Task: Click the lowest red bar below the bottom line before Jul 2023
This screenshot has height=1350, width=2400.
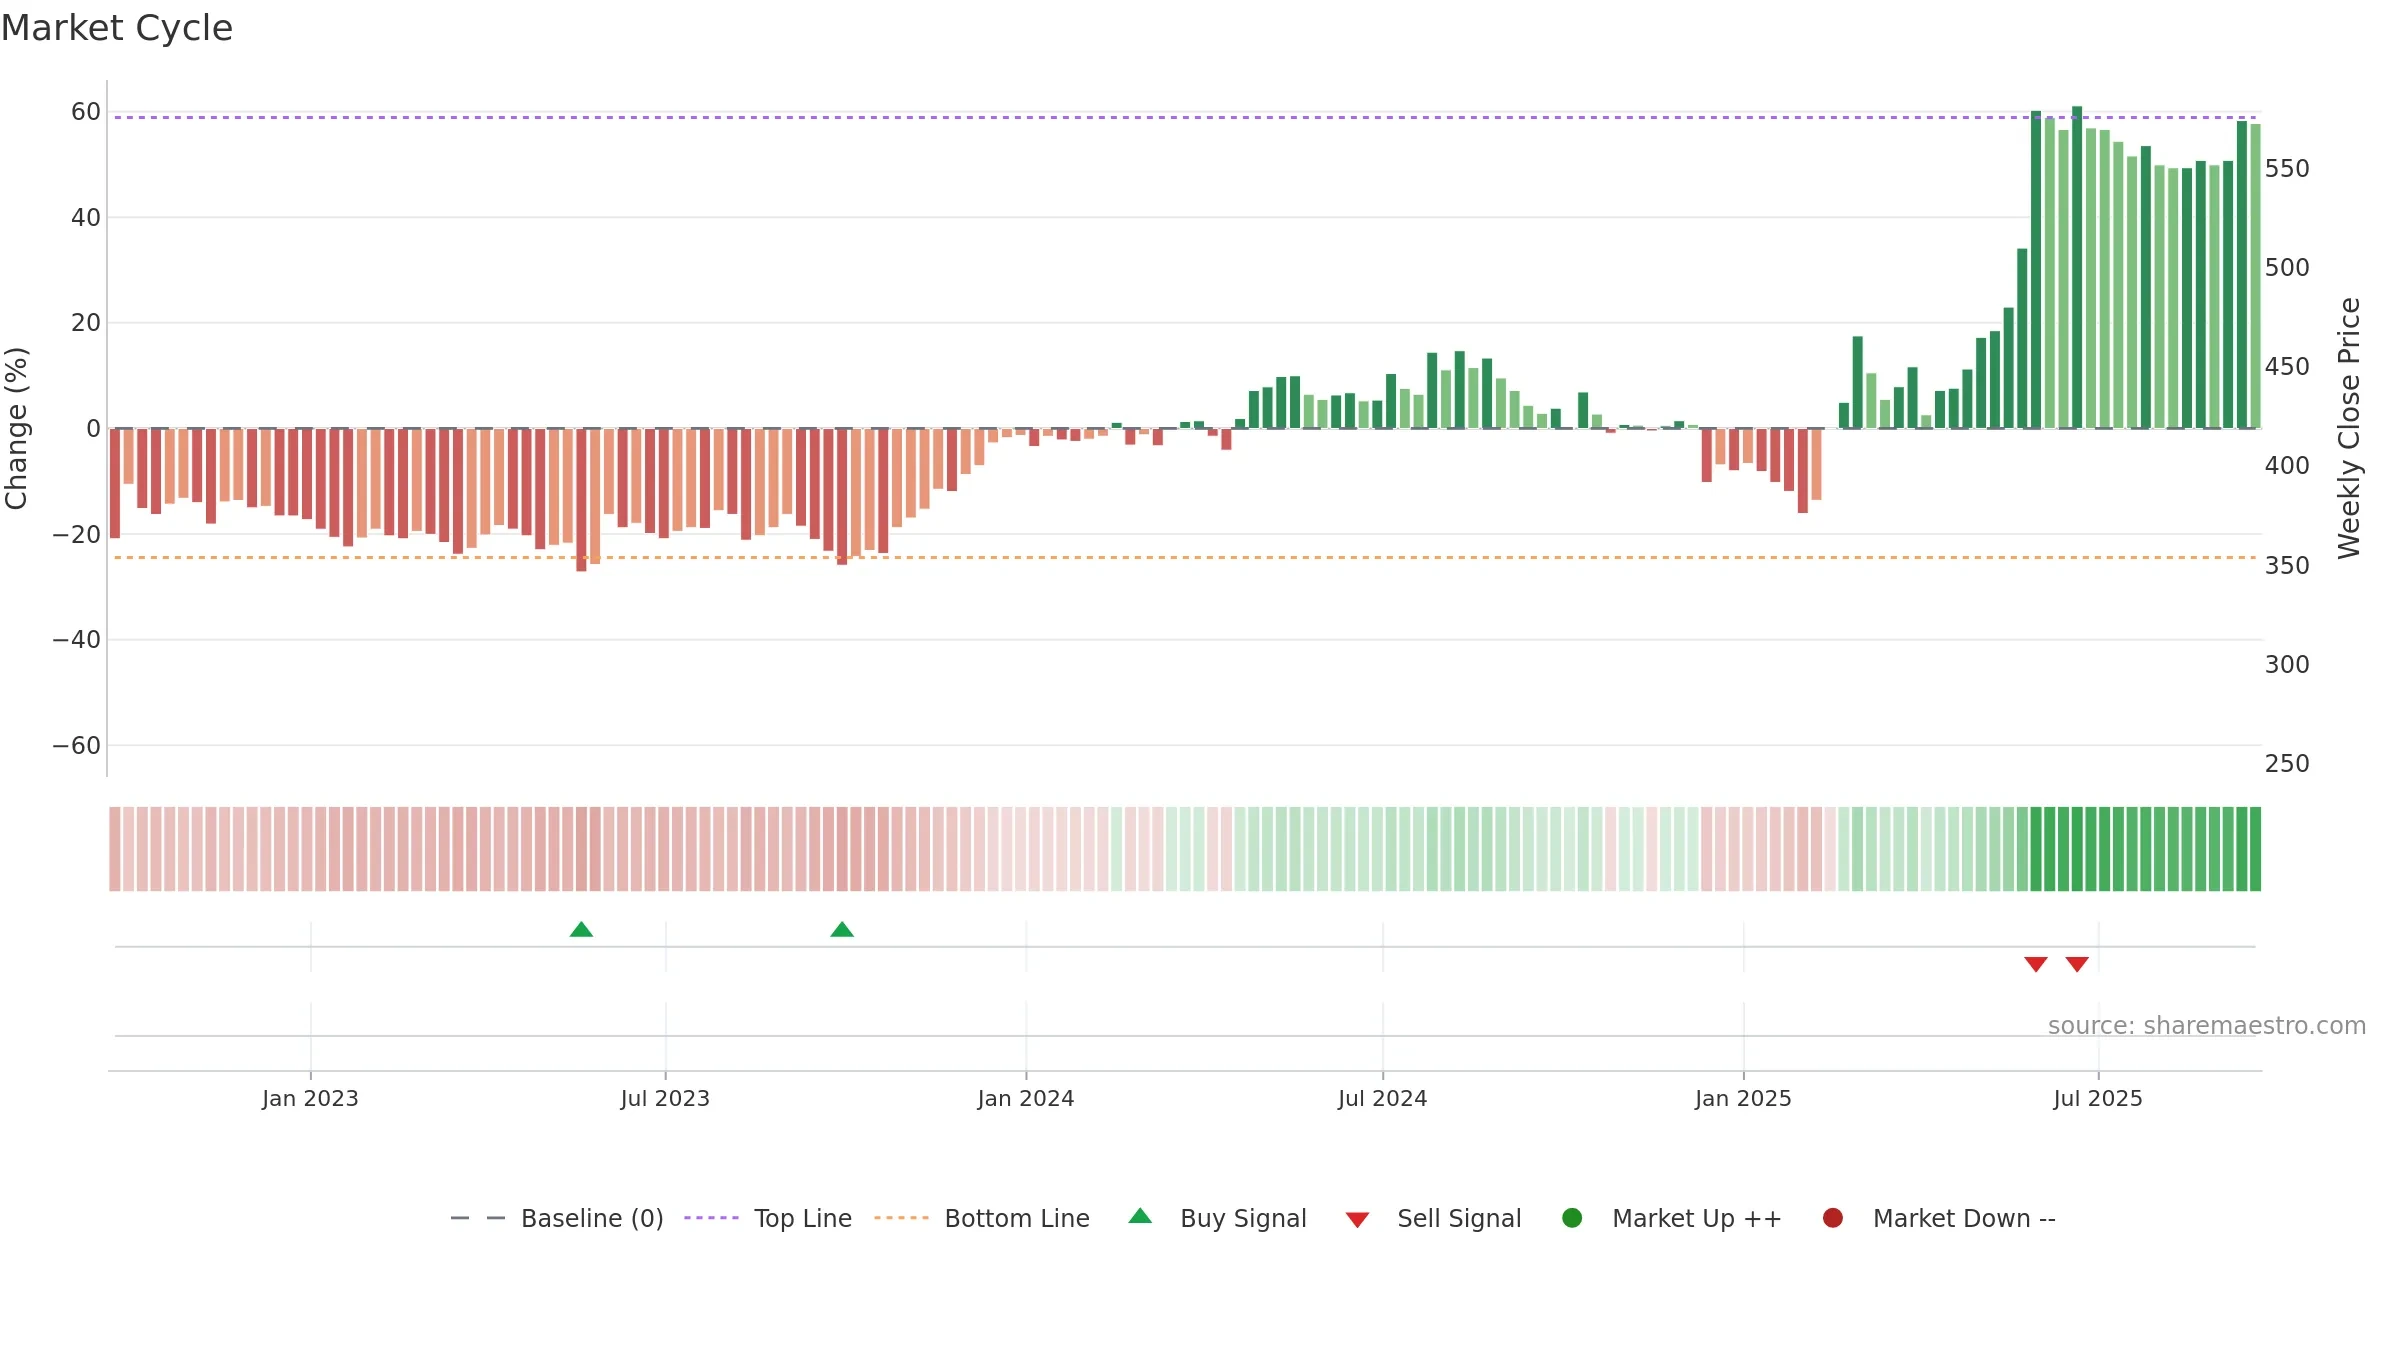Action: click(x=581, y=500)
